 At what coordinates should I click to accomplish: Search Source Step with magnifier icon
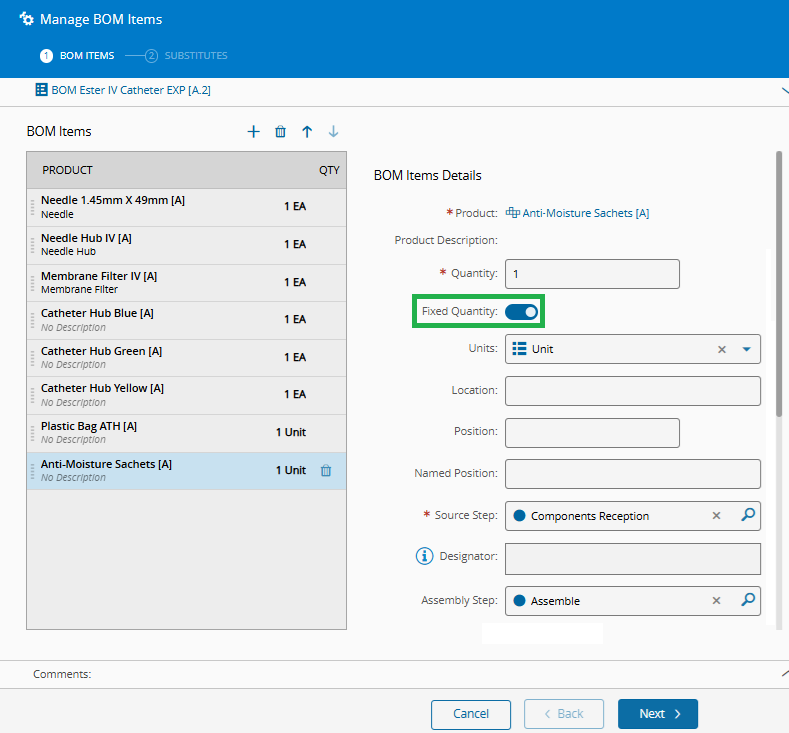(747, 515)
